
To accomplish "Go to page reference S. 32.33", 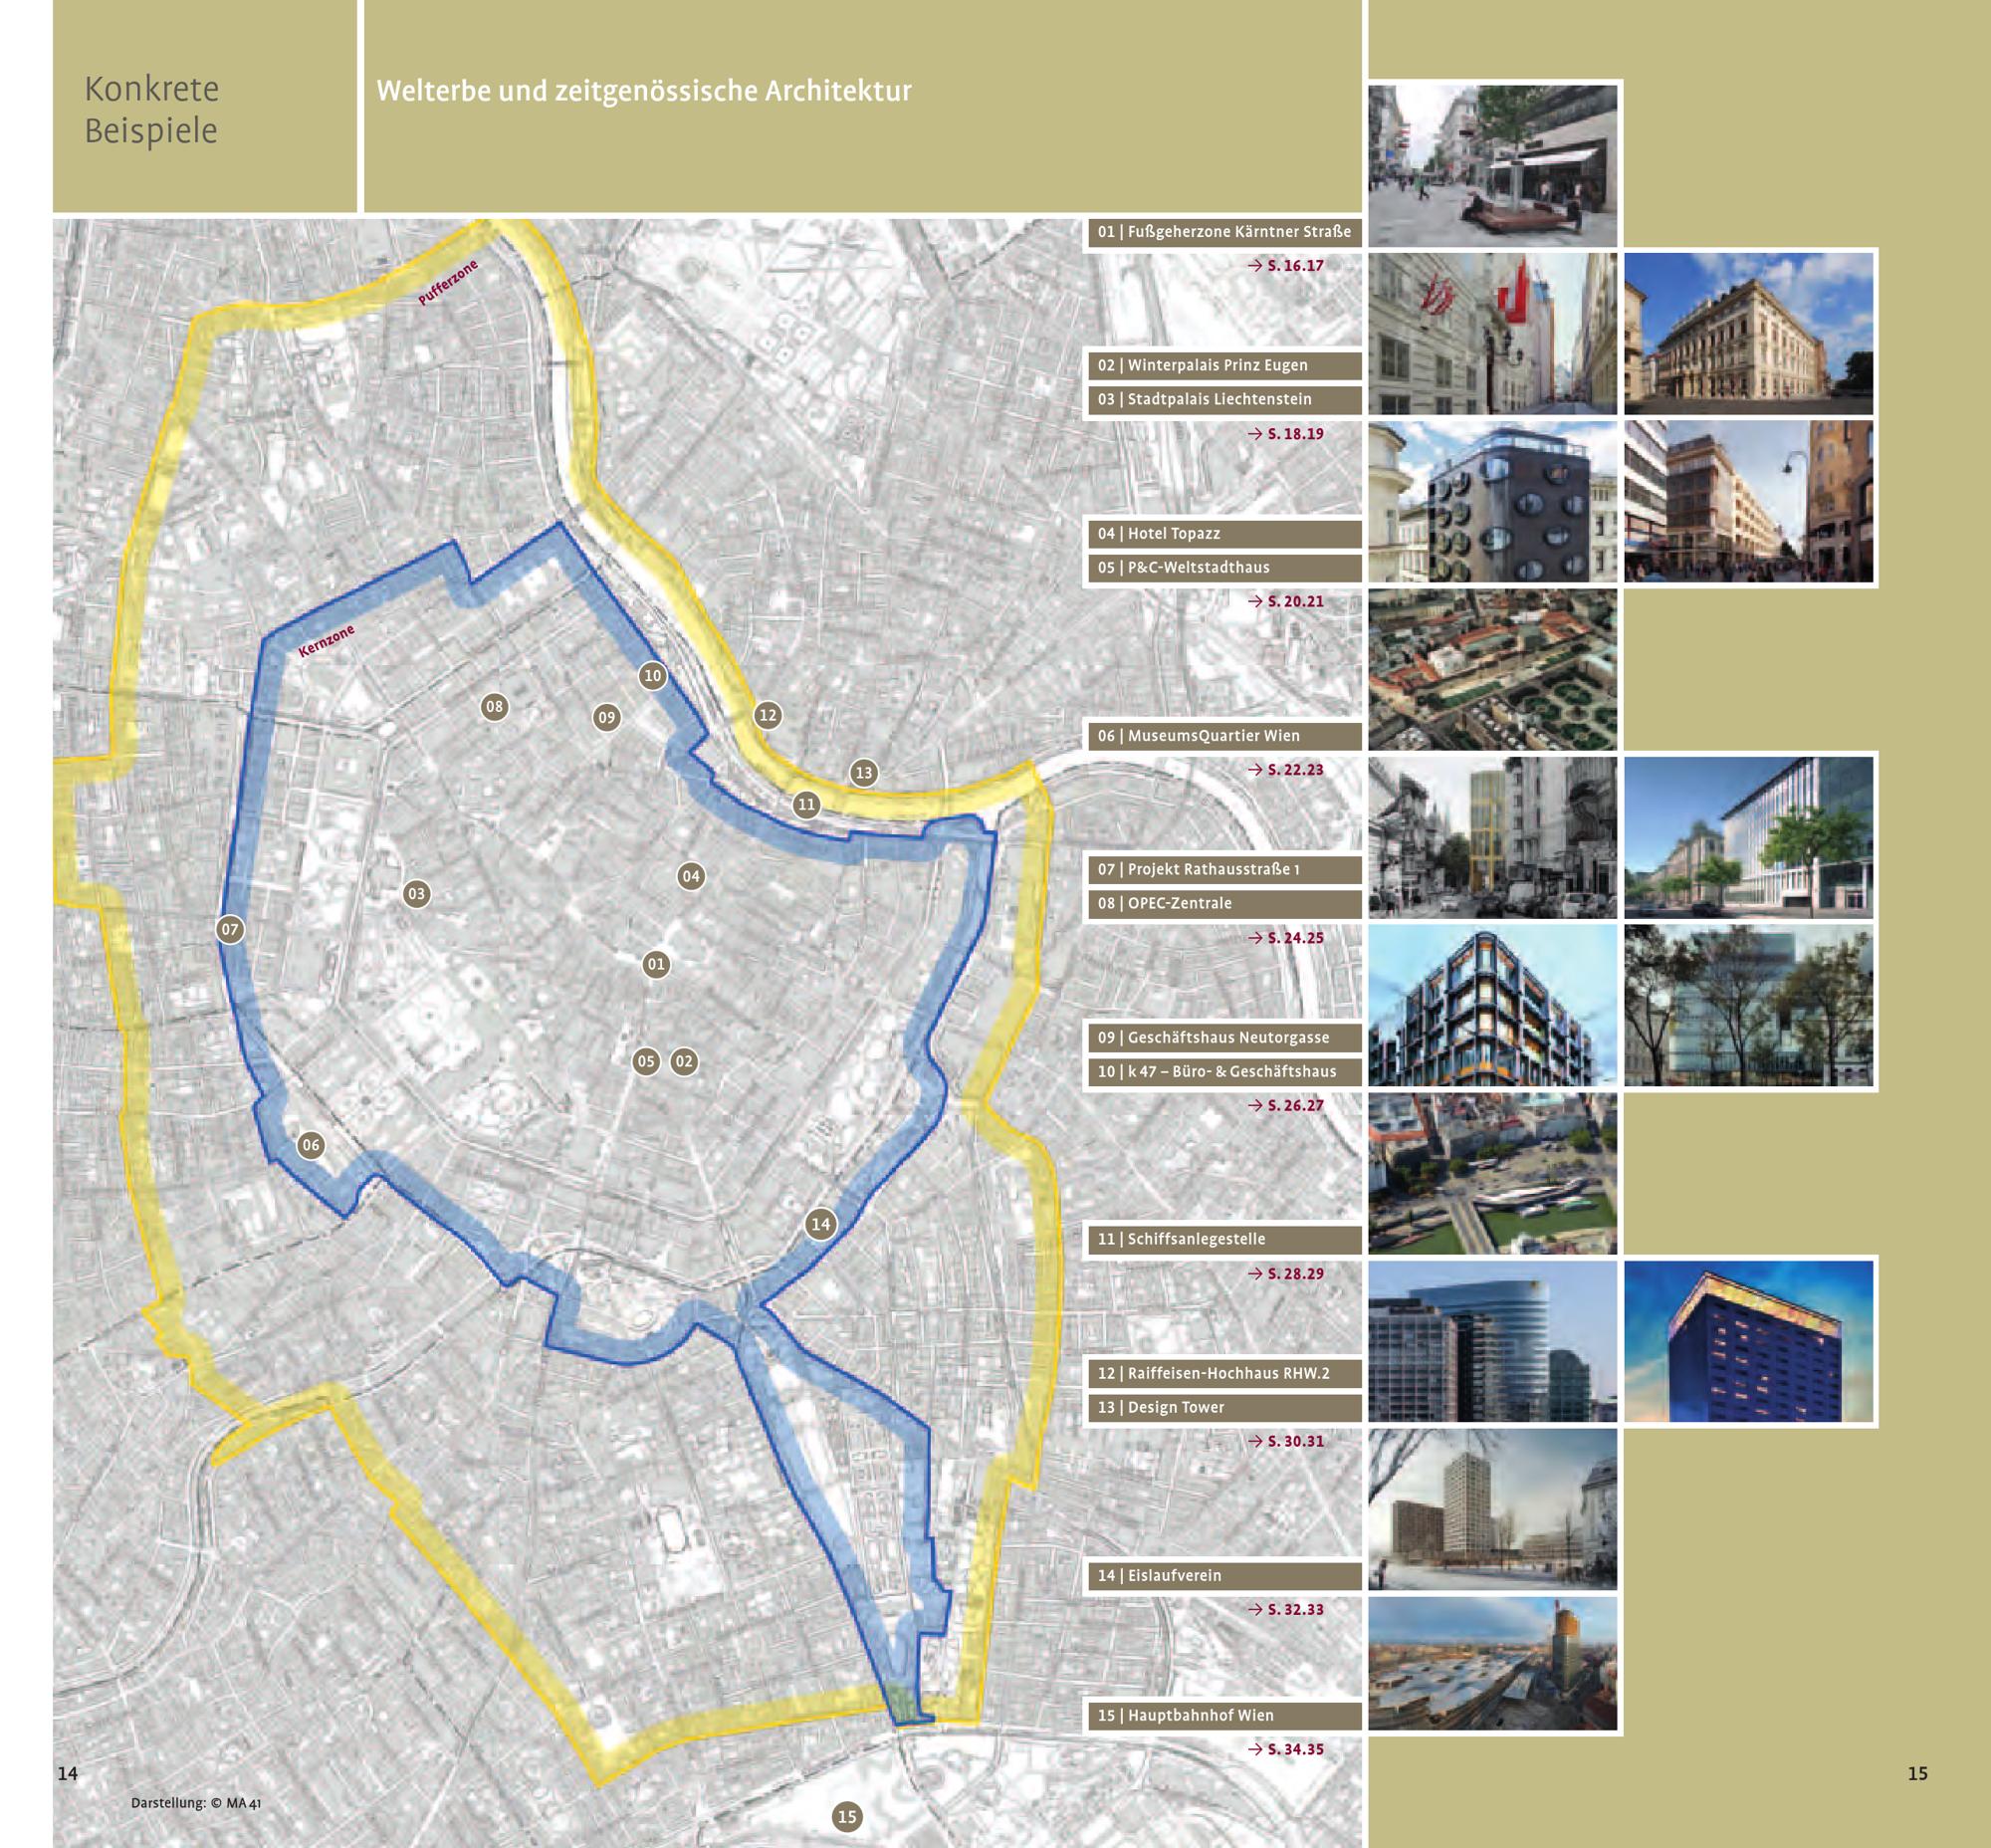I will point(1286,1609).
